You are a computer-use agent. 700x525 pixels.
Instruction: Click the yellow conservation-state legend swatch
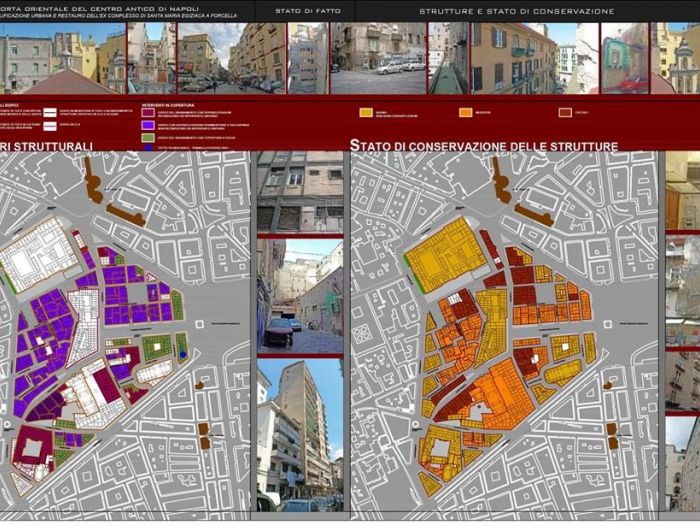pos(366,112)
